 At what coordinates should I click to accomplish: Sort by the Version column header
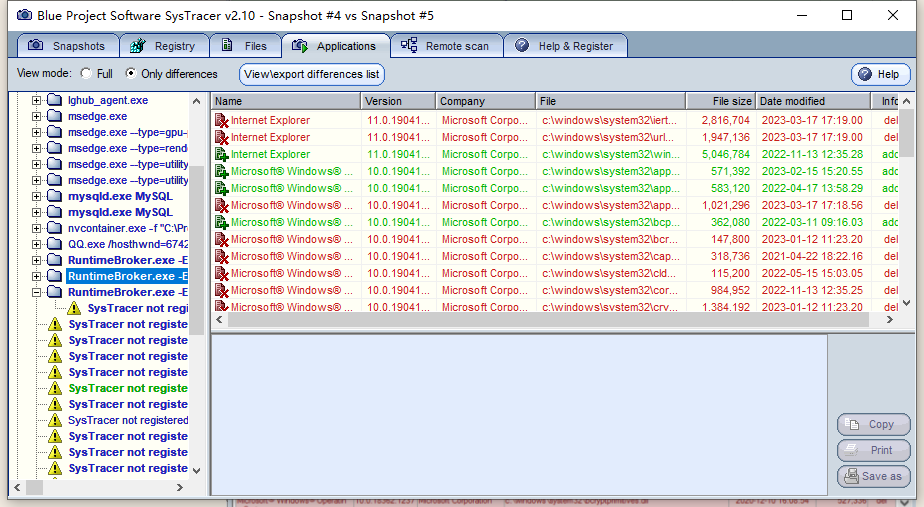(x=398, y=101)
